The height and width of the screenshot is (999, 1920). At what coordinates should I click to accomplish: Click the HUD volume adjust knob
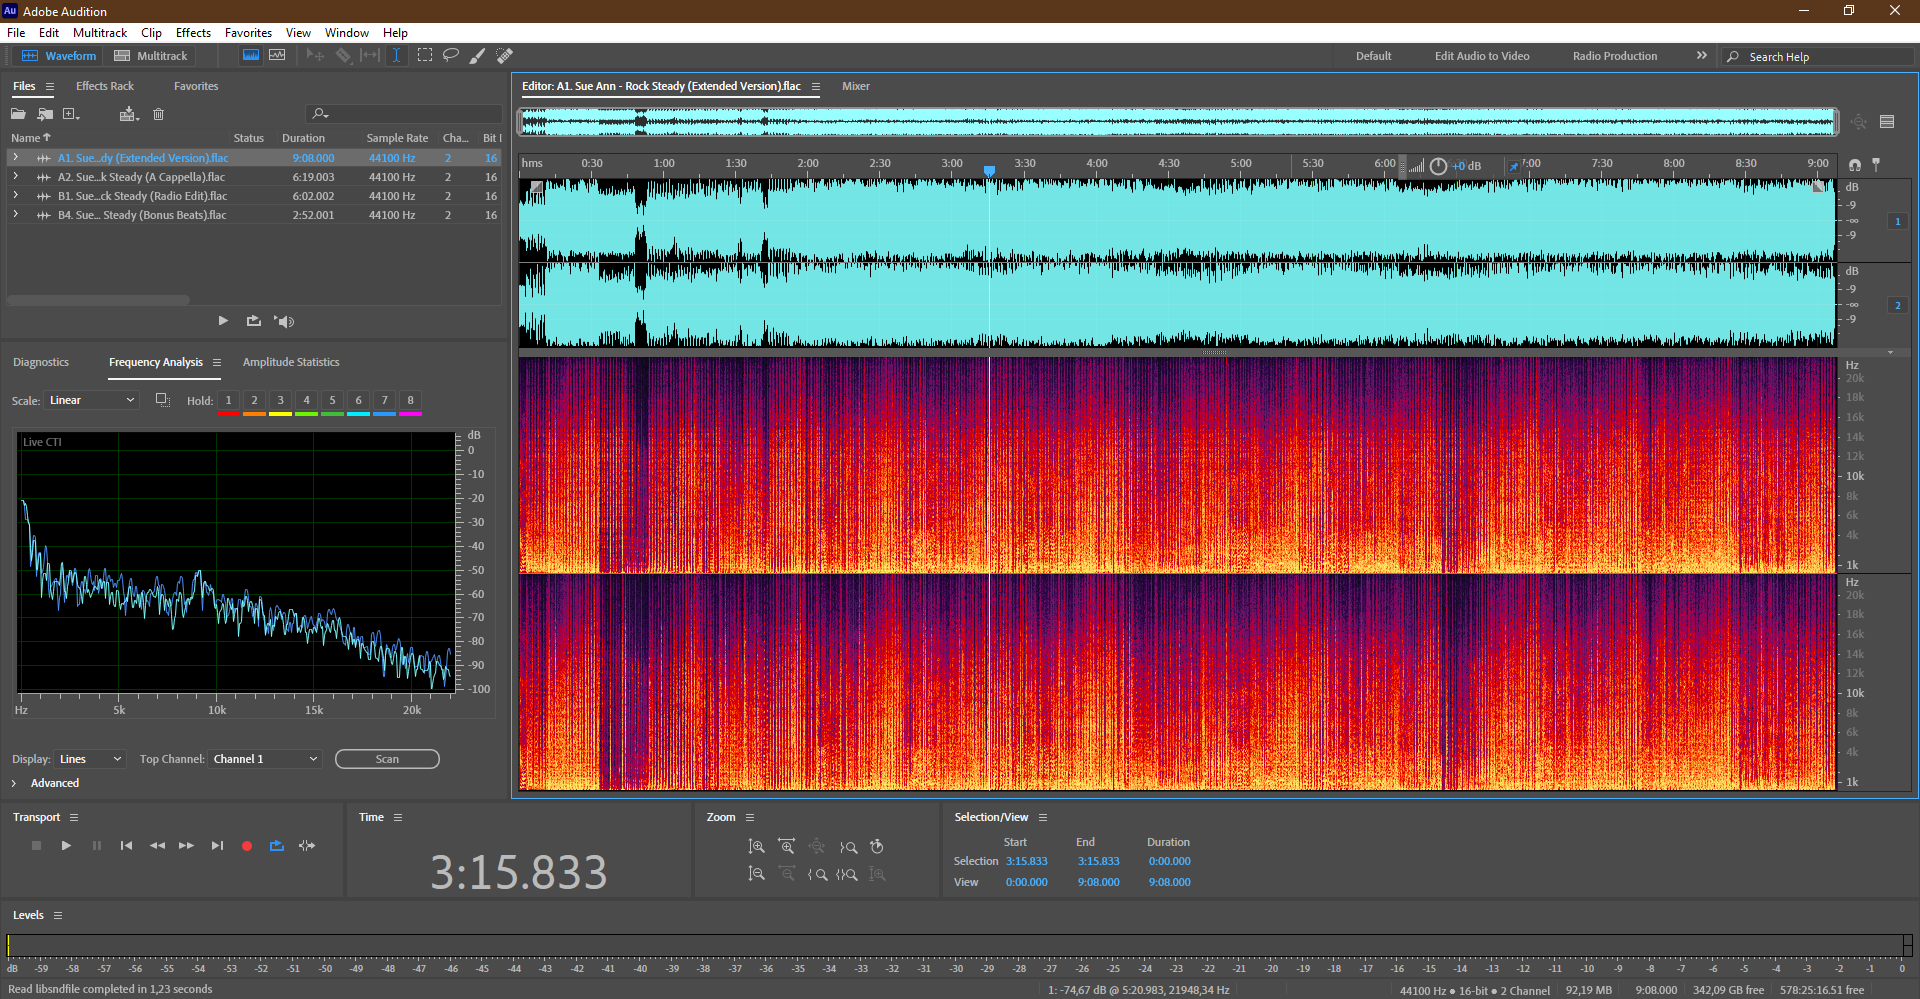[x=1438, y=166]
